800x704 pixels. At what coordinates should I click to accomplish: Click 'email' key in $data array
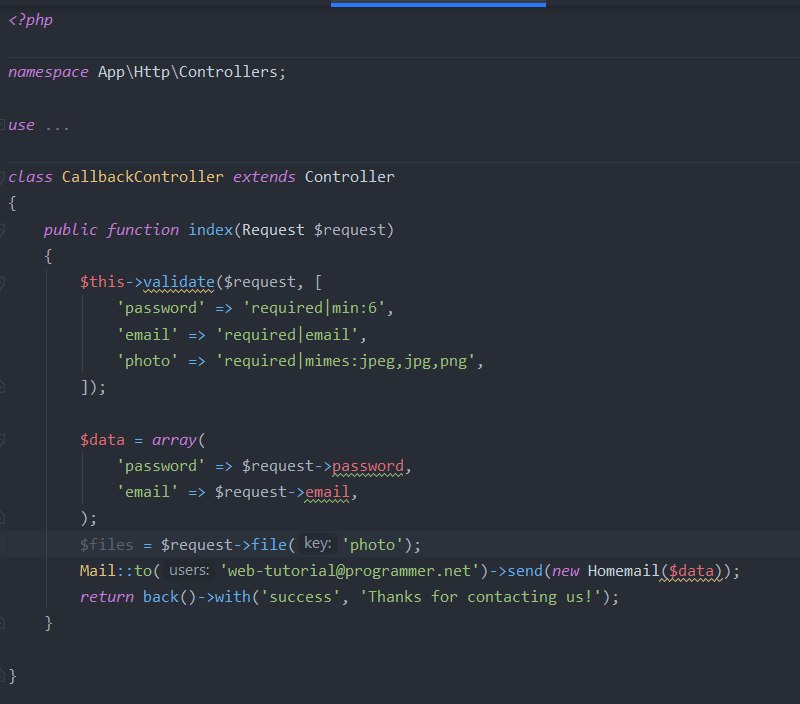click(x=147, y=492)
